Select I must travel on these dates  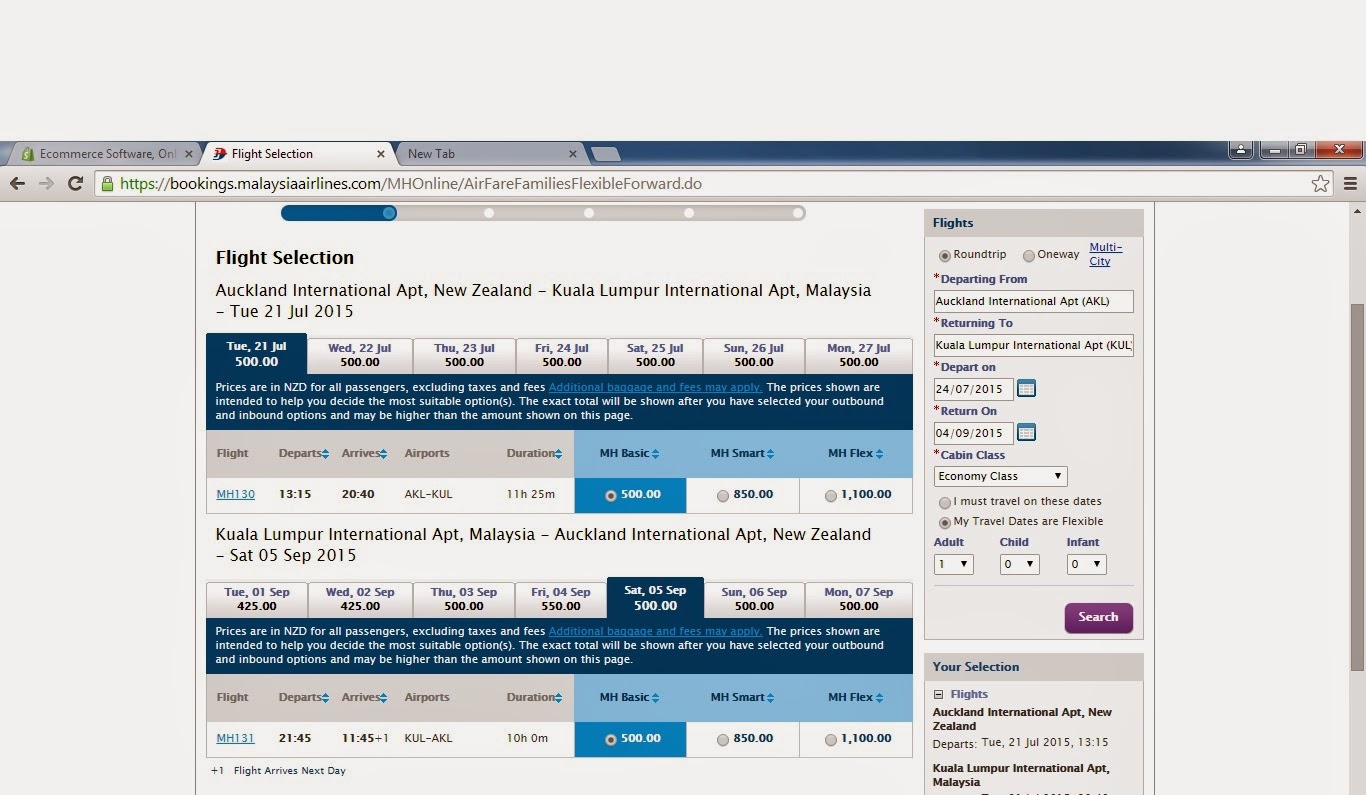point(944,503)
